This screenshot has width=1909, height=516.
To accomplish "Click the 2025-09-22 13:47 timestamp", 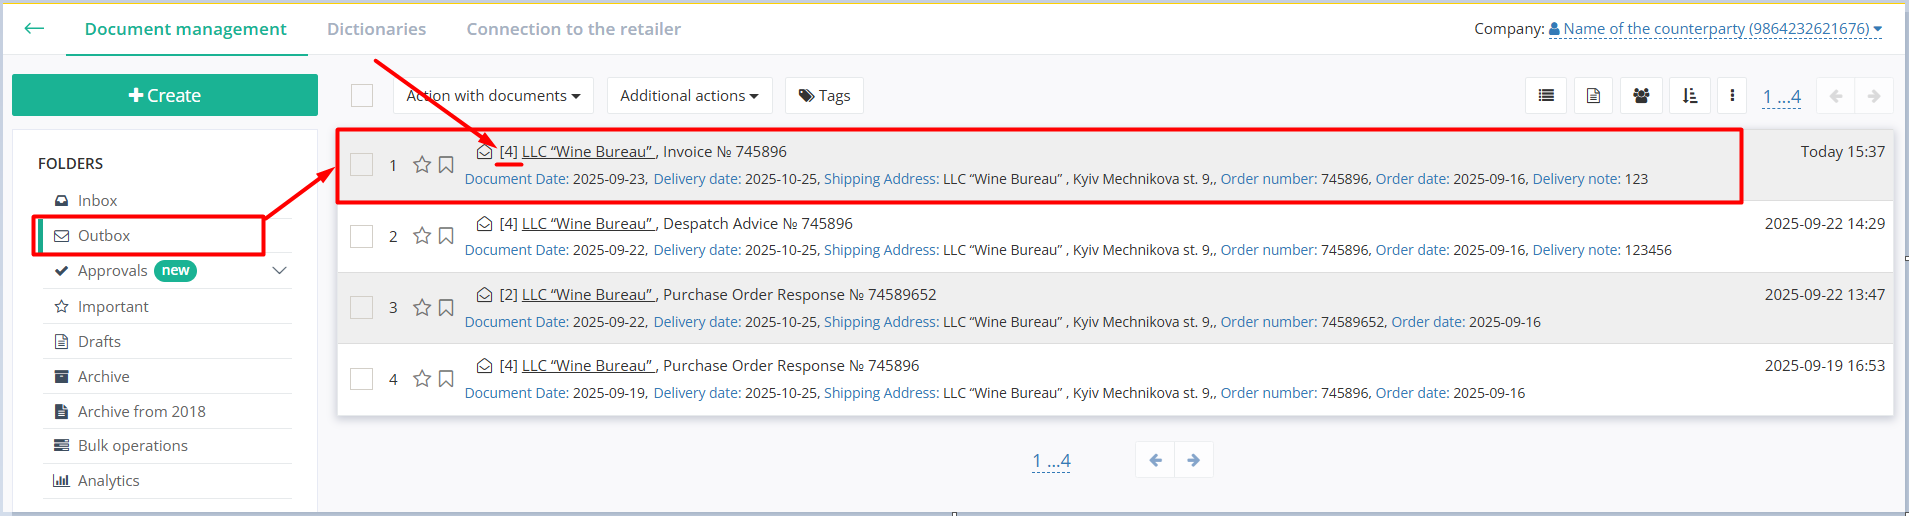I will click(x=1825, y=295).
